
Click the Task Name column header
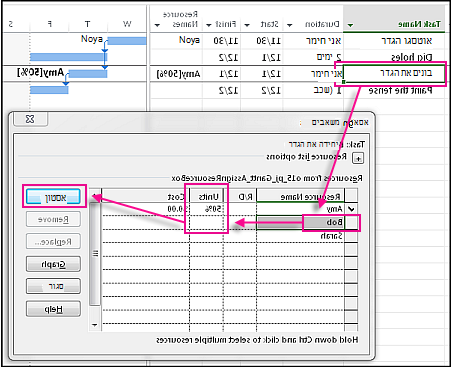(394, 19)
